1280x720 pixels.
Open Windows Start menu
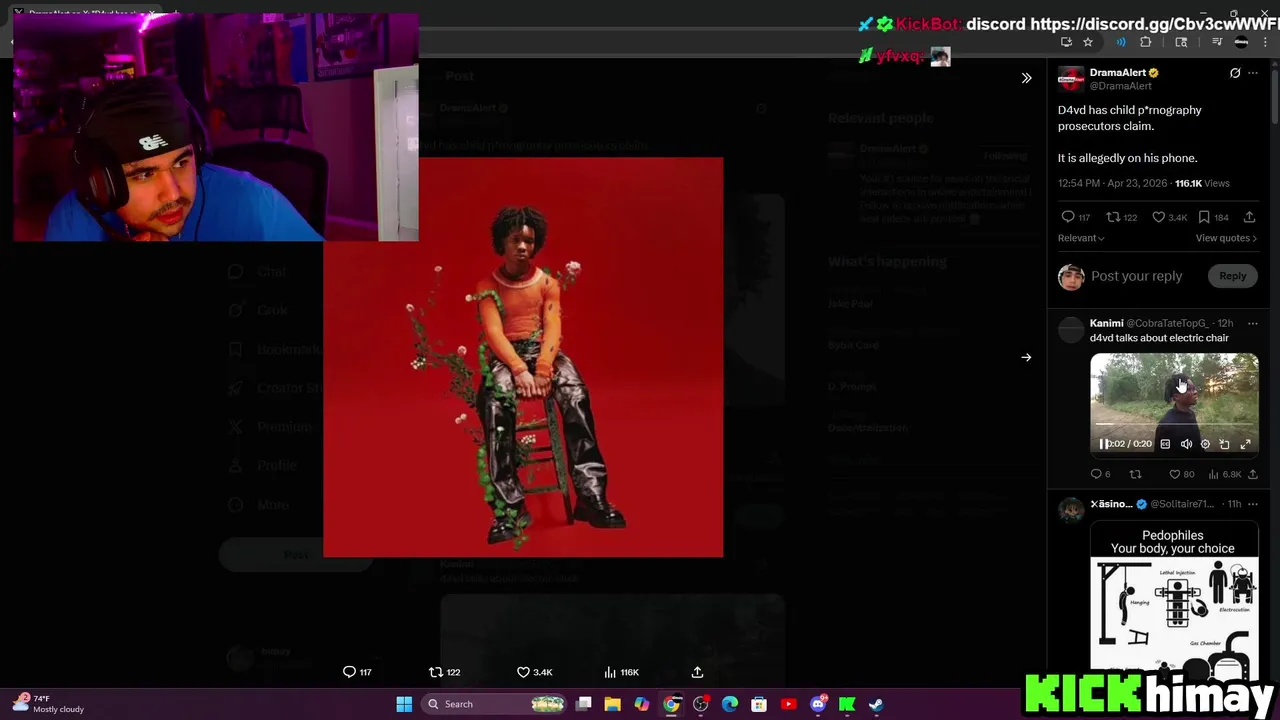[404, 704]
